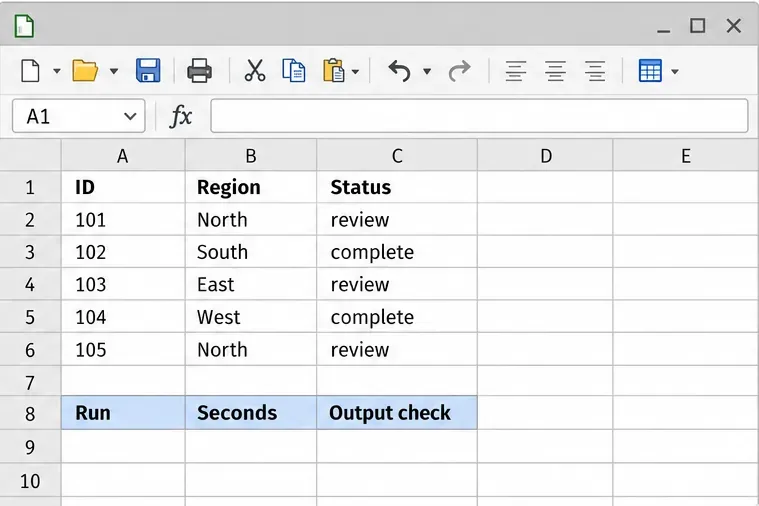
Task: Open the New document dropdown arrow
Action: coord(57,72)
